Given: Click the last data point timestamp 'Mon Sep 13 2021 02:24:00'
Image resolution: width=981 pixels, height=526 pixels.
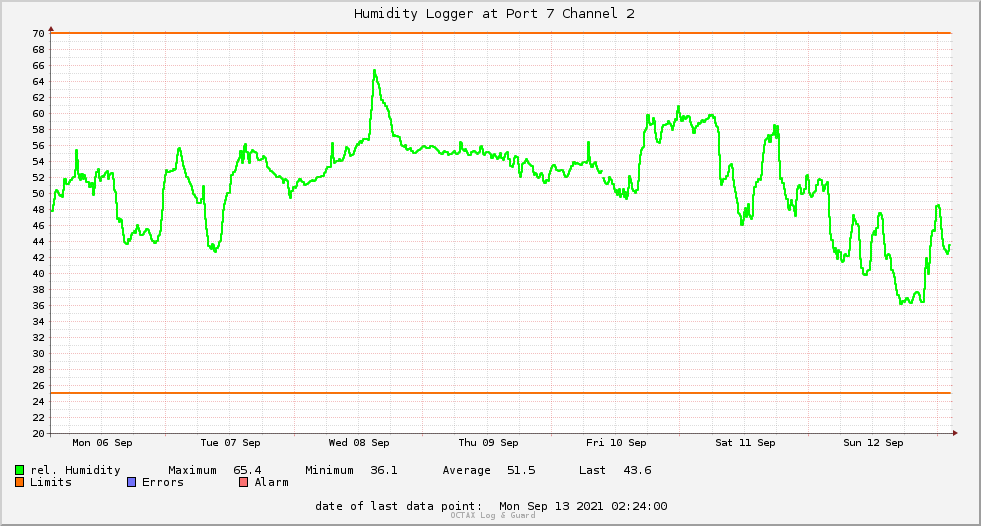Looking at the screenshot, I should pyautogui.click(x=583, y=506).
